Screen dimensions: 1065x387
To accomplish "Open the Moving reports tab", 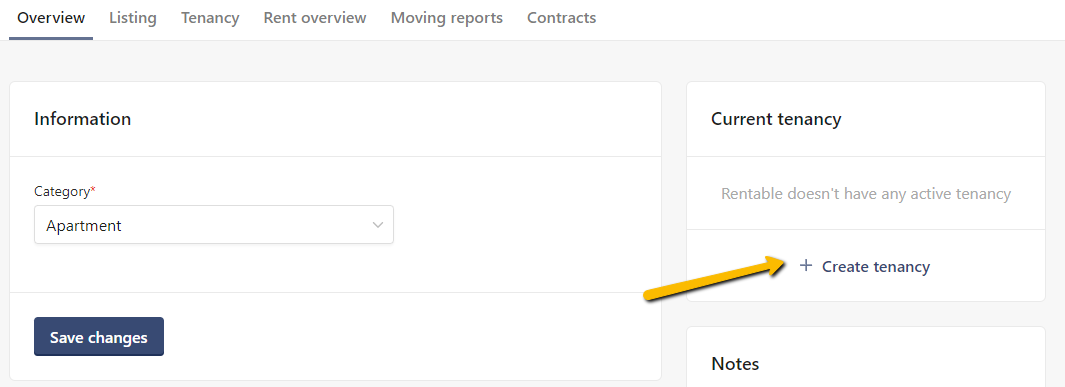I will coord(447,18).
